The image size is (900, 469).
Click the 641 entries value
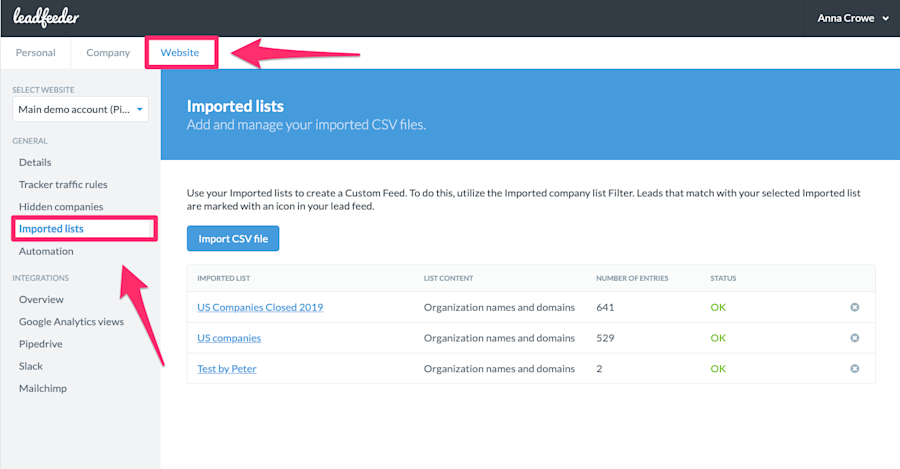coord(605,307)
